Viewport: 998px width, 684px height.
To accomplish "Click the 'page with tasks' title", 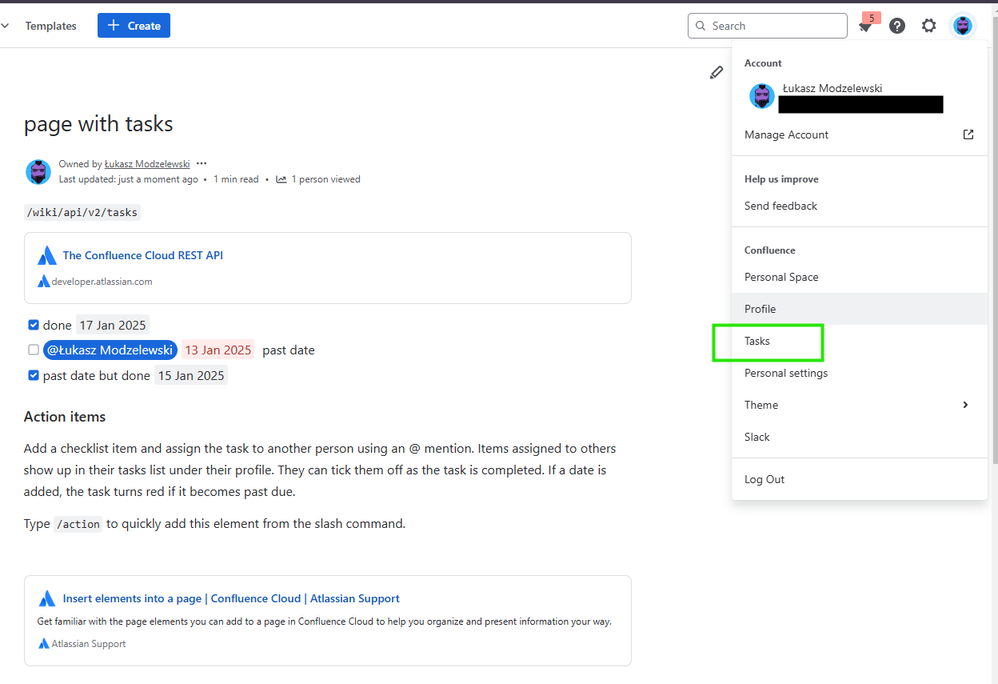I will pyautogui.click(x=99, y=124).
